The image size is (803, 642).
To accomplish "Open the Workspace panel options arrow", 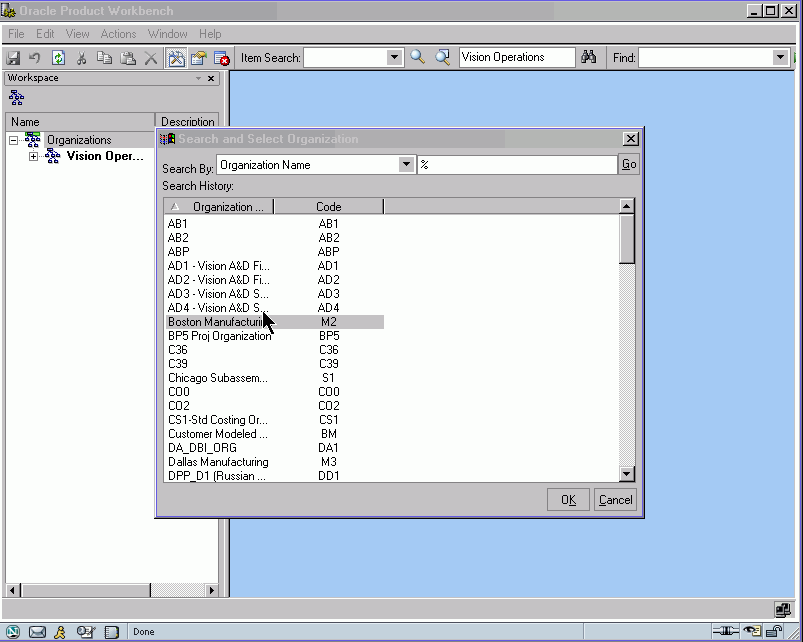I will coord(198,78).
